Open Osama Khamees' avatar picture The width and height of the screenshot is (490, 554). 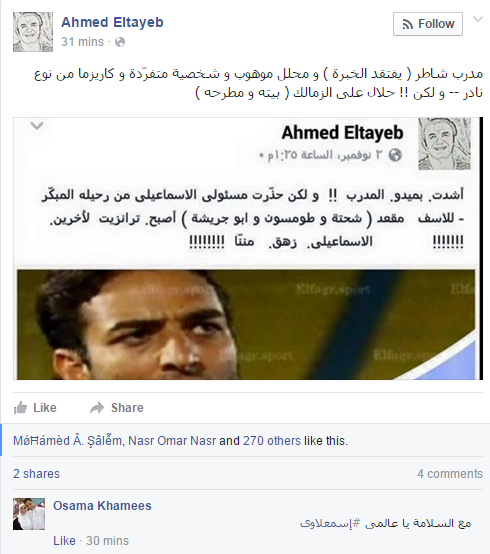[29, 514]
